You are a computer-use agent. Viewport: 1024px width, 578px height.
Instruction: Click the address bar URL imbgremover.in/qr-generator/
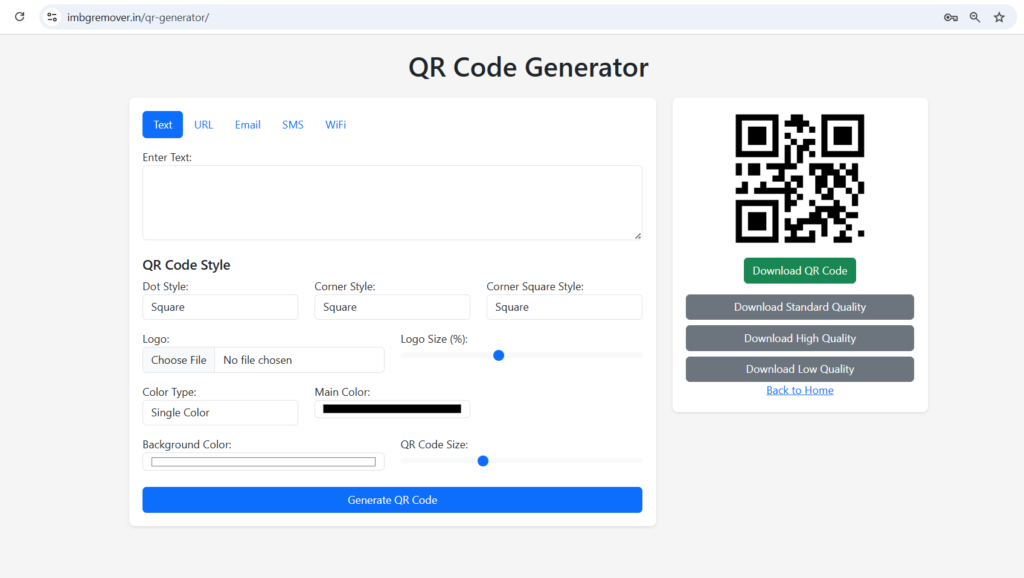pyautogui.click(x=138, y=18)
